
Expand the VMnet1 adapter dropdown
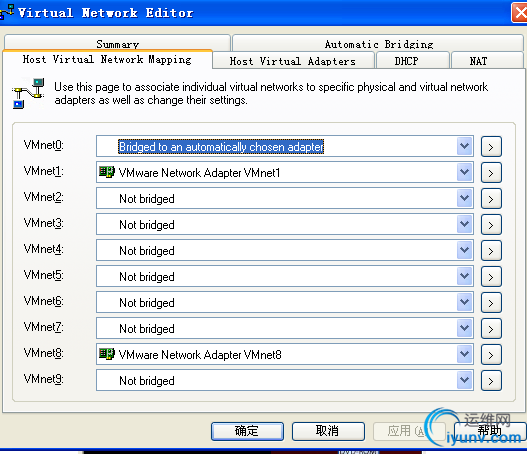pos(464,172)
